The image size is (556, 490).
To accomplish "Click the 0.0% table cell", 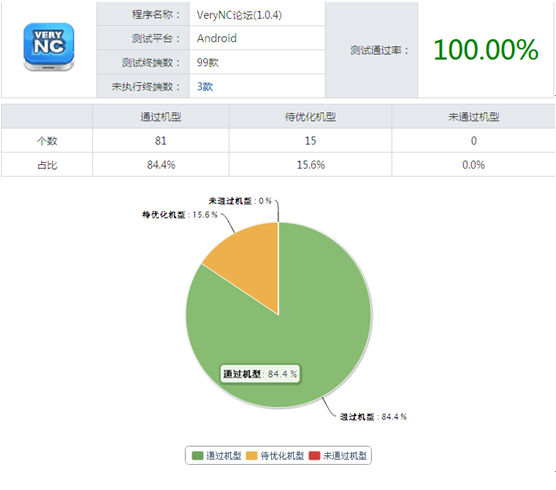I will [473, 165].
